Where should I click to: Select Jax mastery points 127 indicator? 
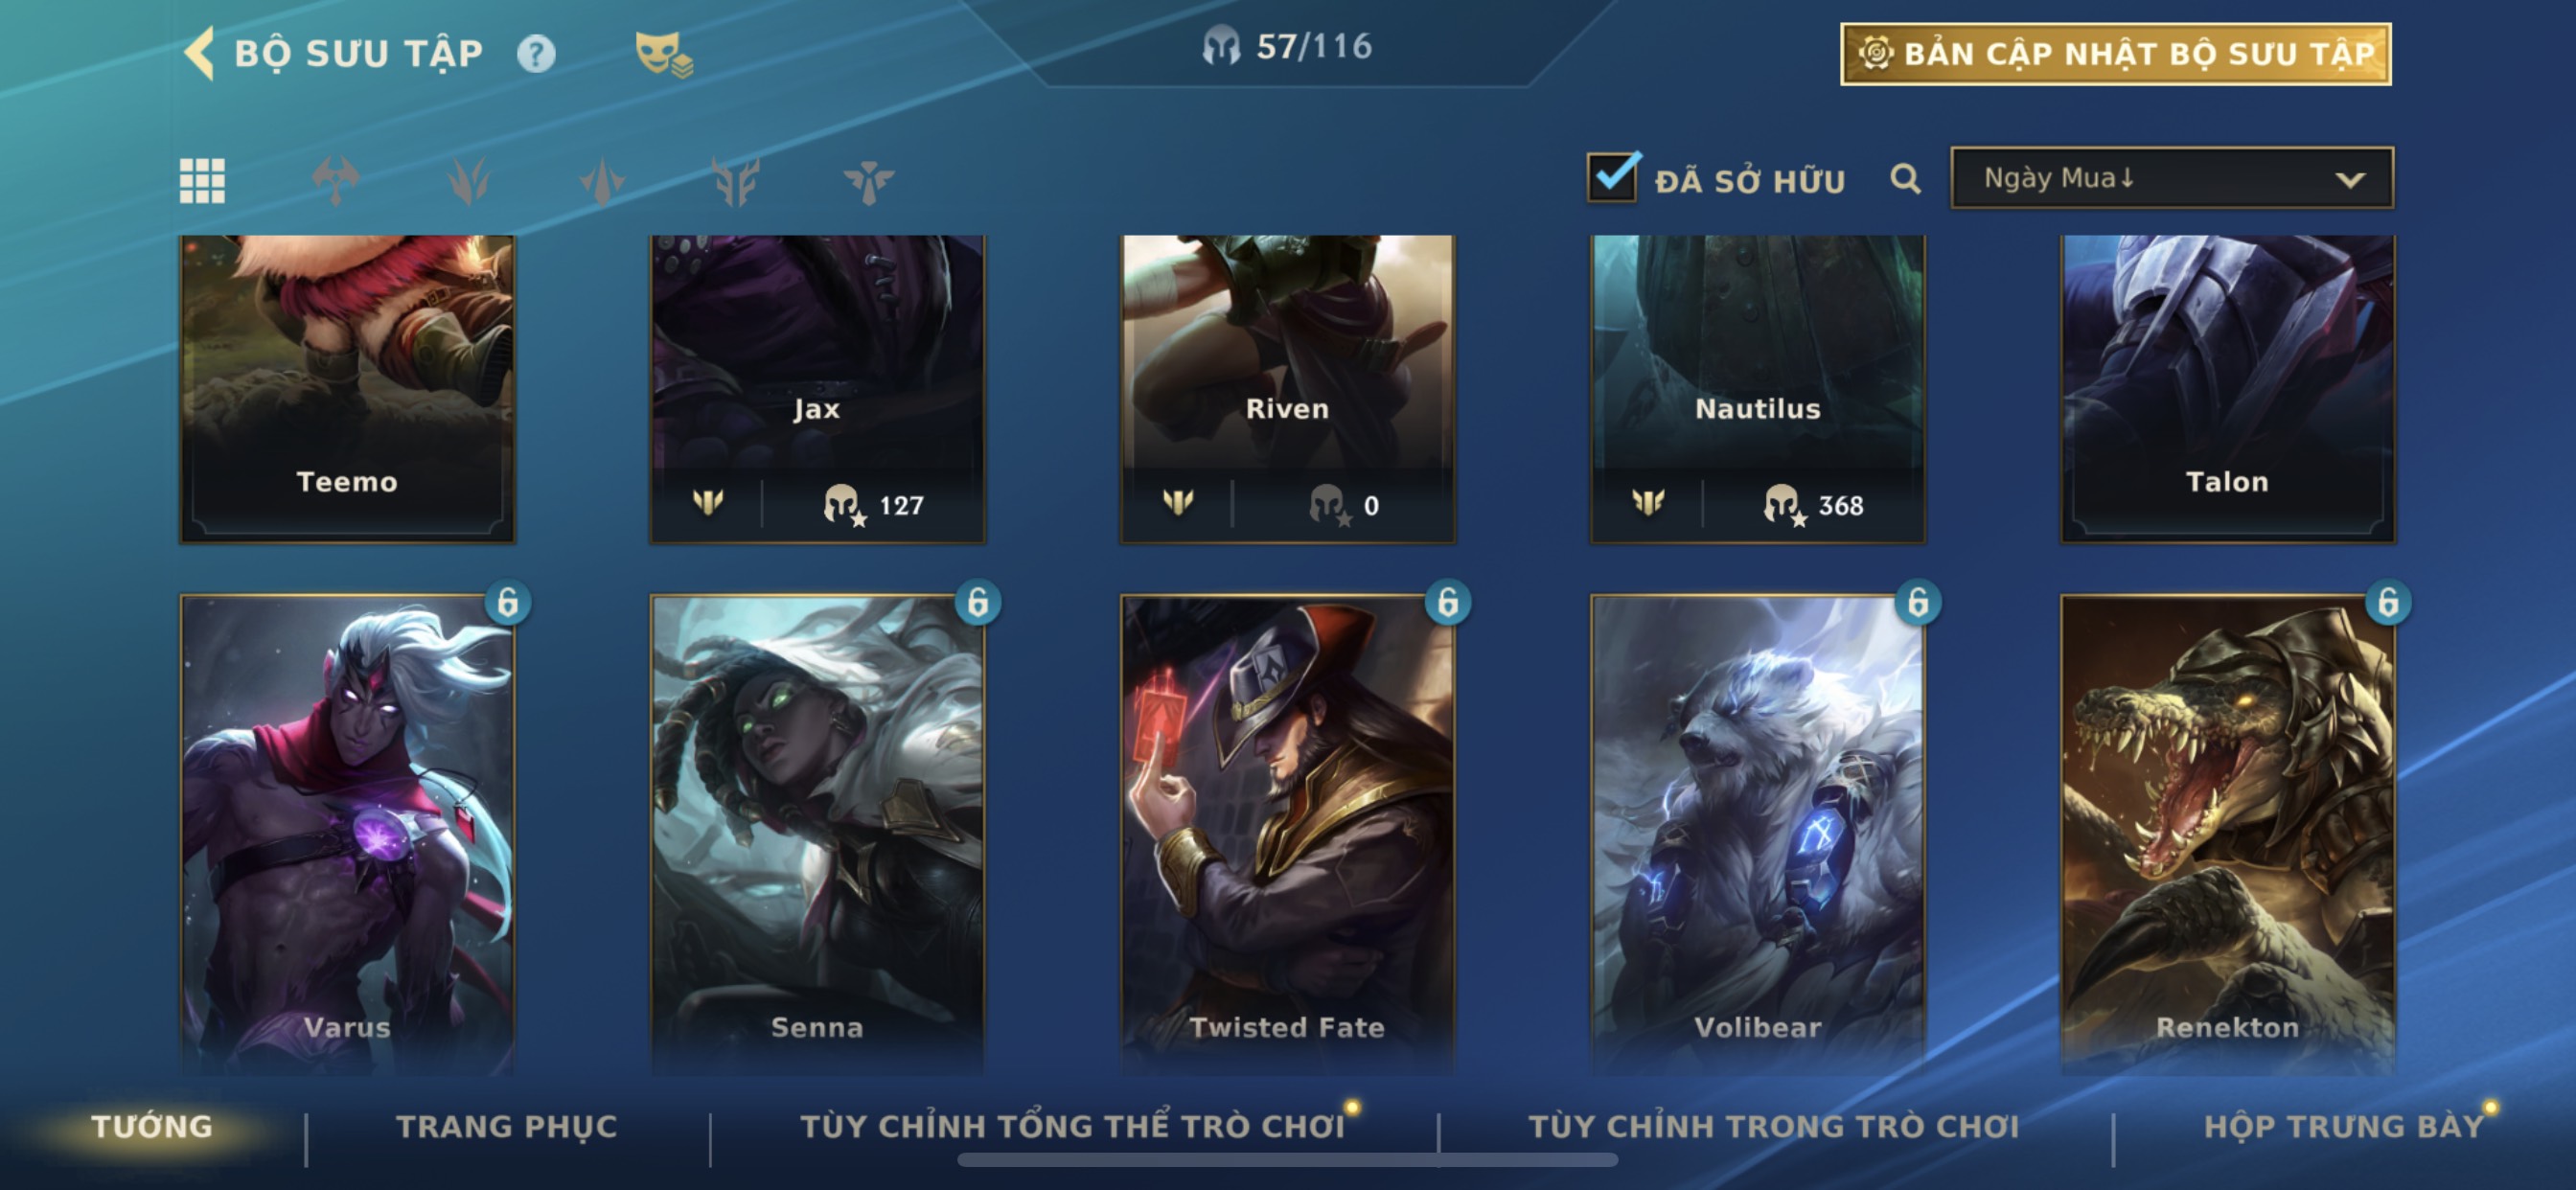pyautogui.click(x=873, y=505)
